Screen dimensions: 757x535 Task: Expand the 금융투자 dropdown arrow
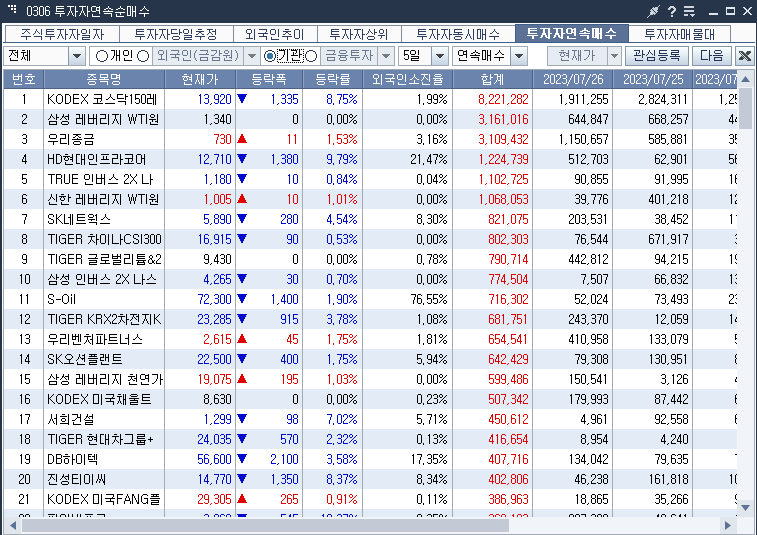pos(386,56)
